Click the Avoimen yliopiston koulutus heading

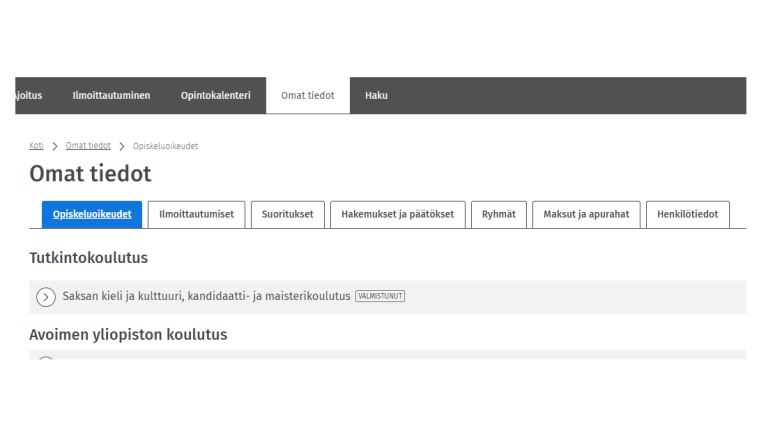click(x=128, y=335)
